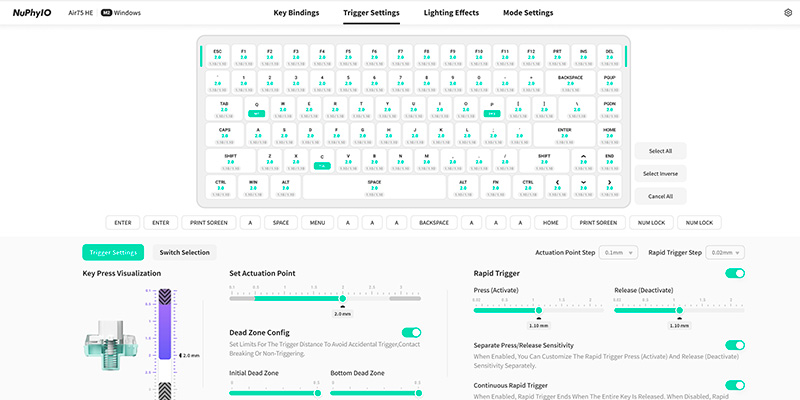Select the CAPS key on the keyboard
Viewport: 800px width, 400px height.
point(224,135)
